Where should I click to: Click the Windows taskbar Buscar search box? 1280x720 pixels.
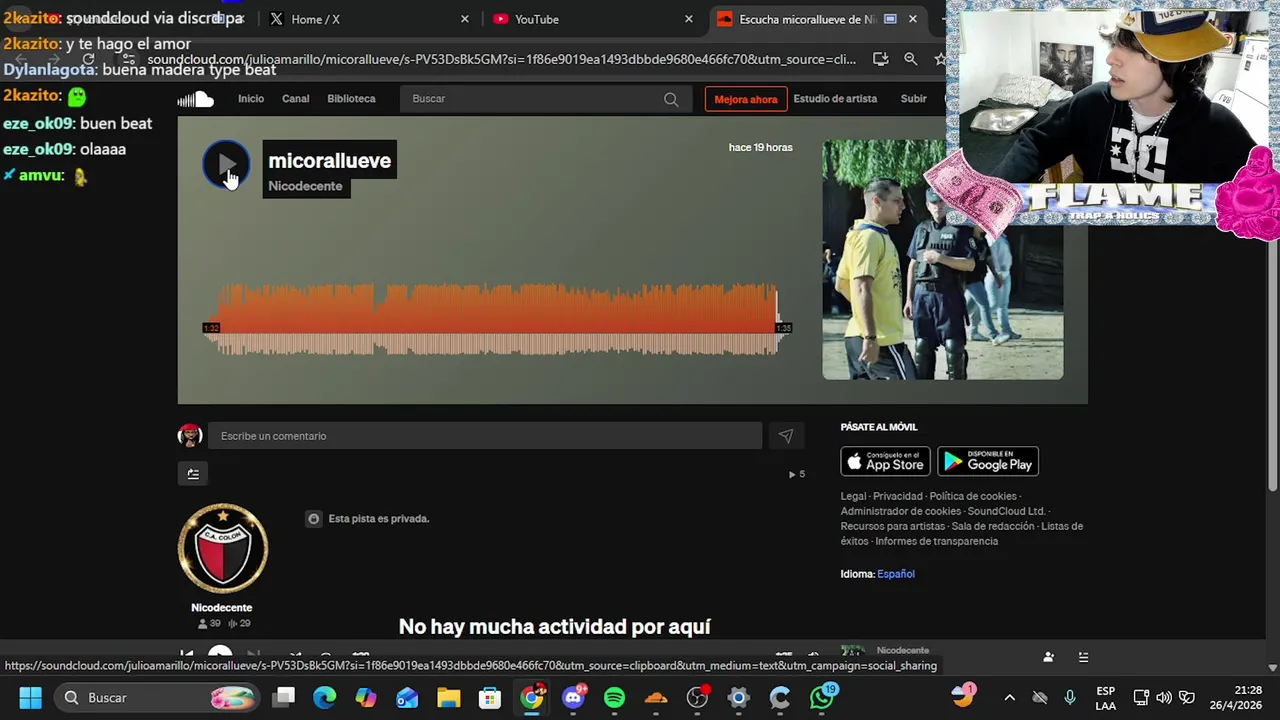tap(157, 697)
